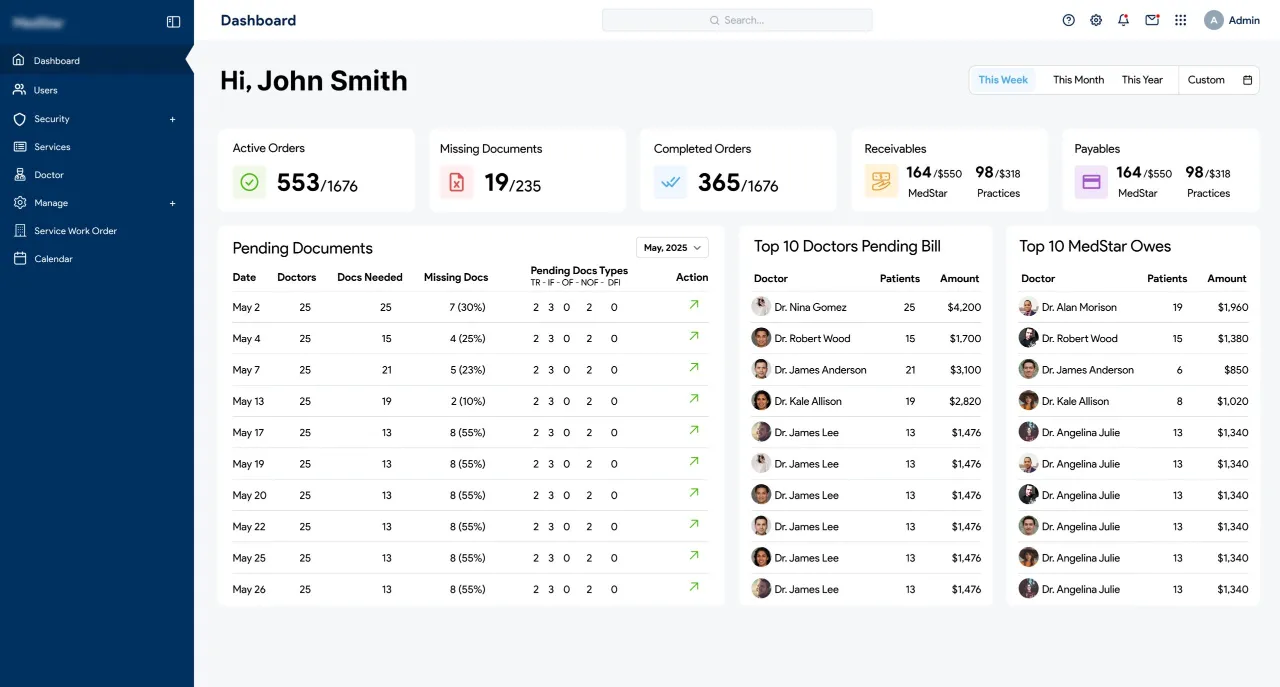Open the May 26 row action arrow
The image size is (1280, 687).
694,586
